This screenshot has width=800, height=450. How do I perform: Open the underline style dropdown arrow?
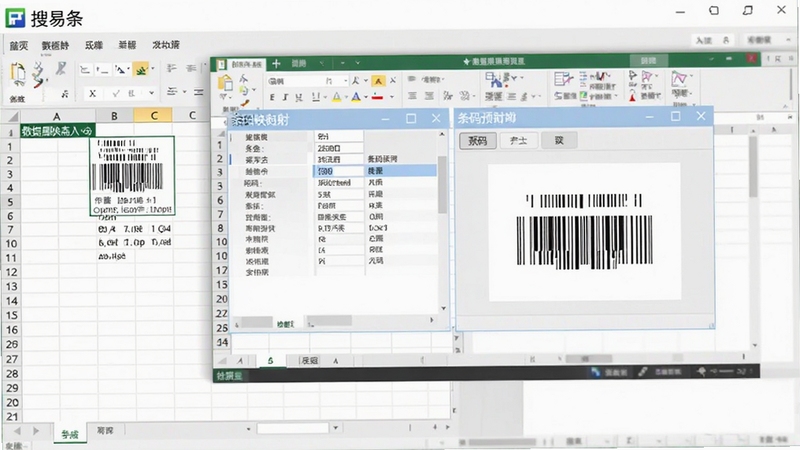click(x=324, y=97)
